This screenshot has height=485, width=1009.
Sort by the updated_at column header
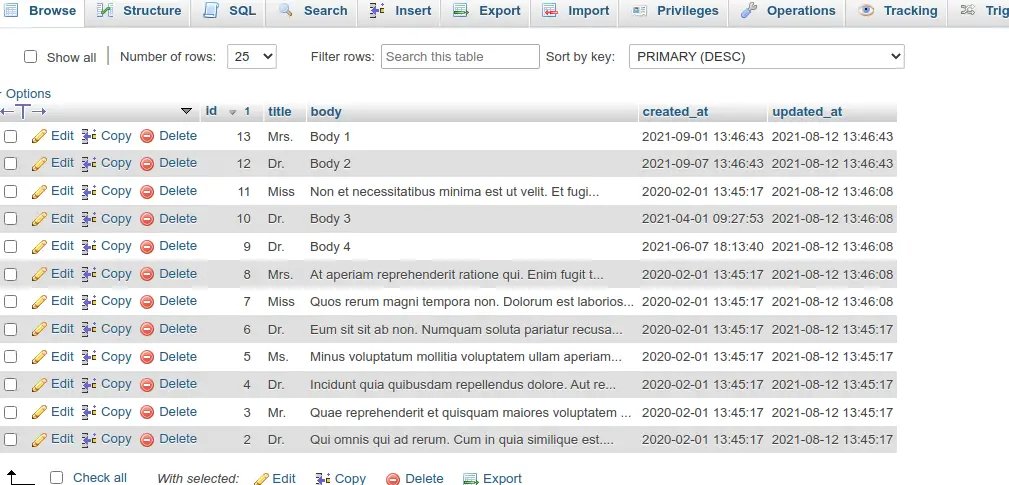pyautogui.click(x=806, y=111)
